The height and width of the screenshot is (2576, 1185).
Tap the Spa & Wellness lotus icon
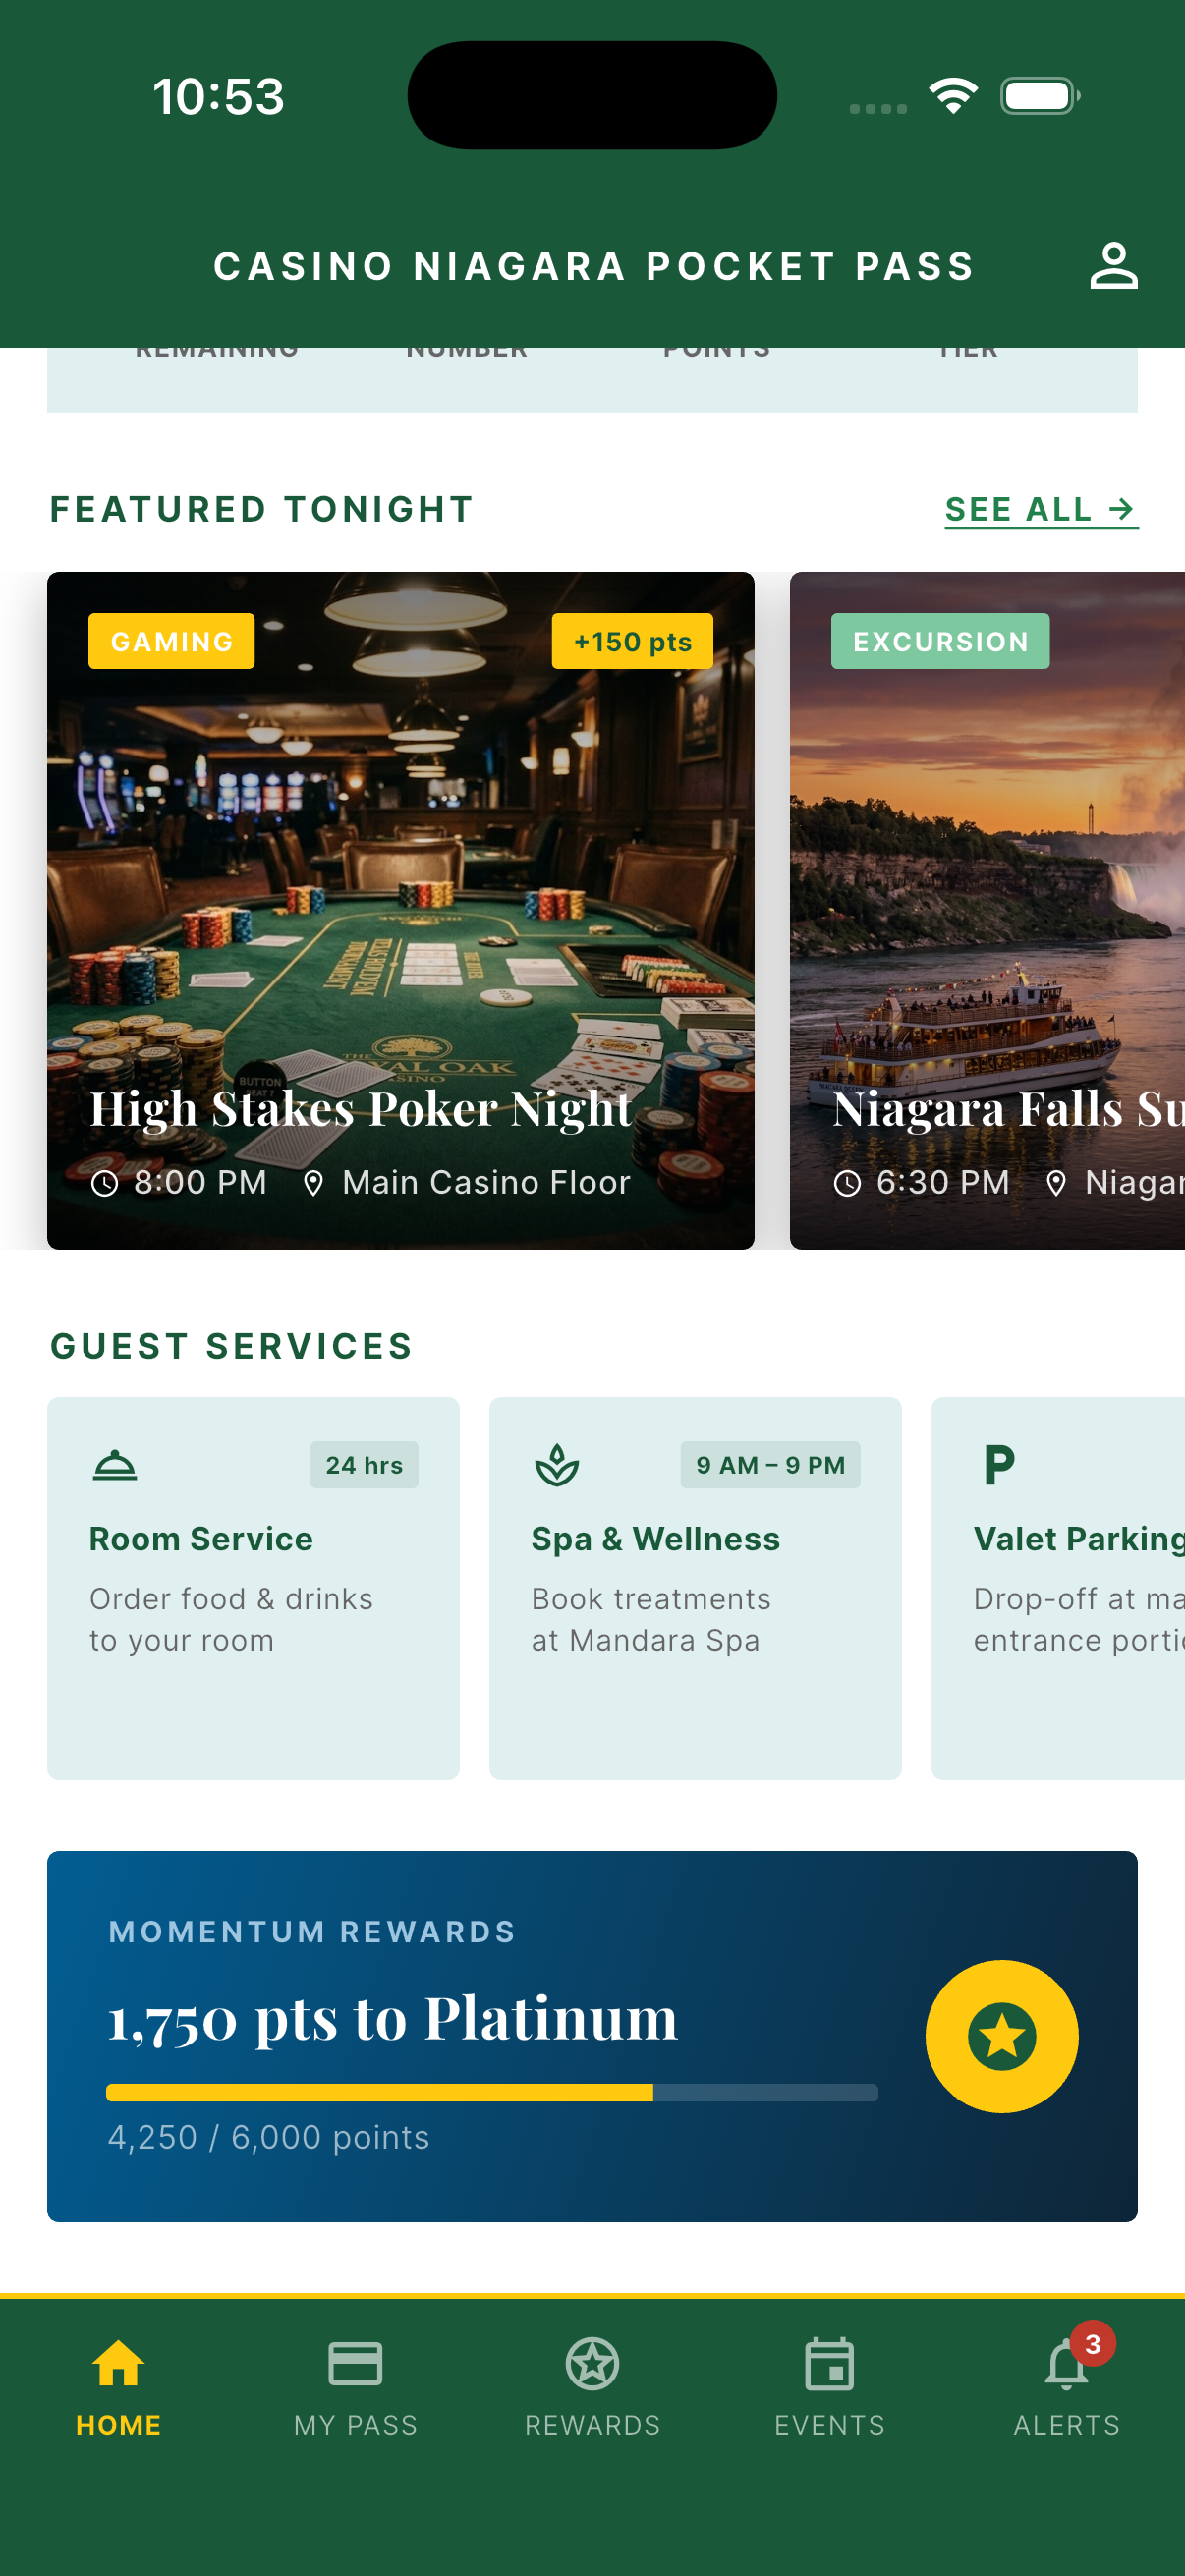click(557, 1465)
